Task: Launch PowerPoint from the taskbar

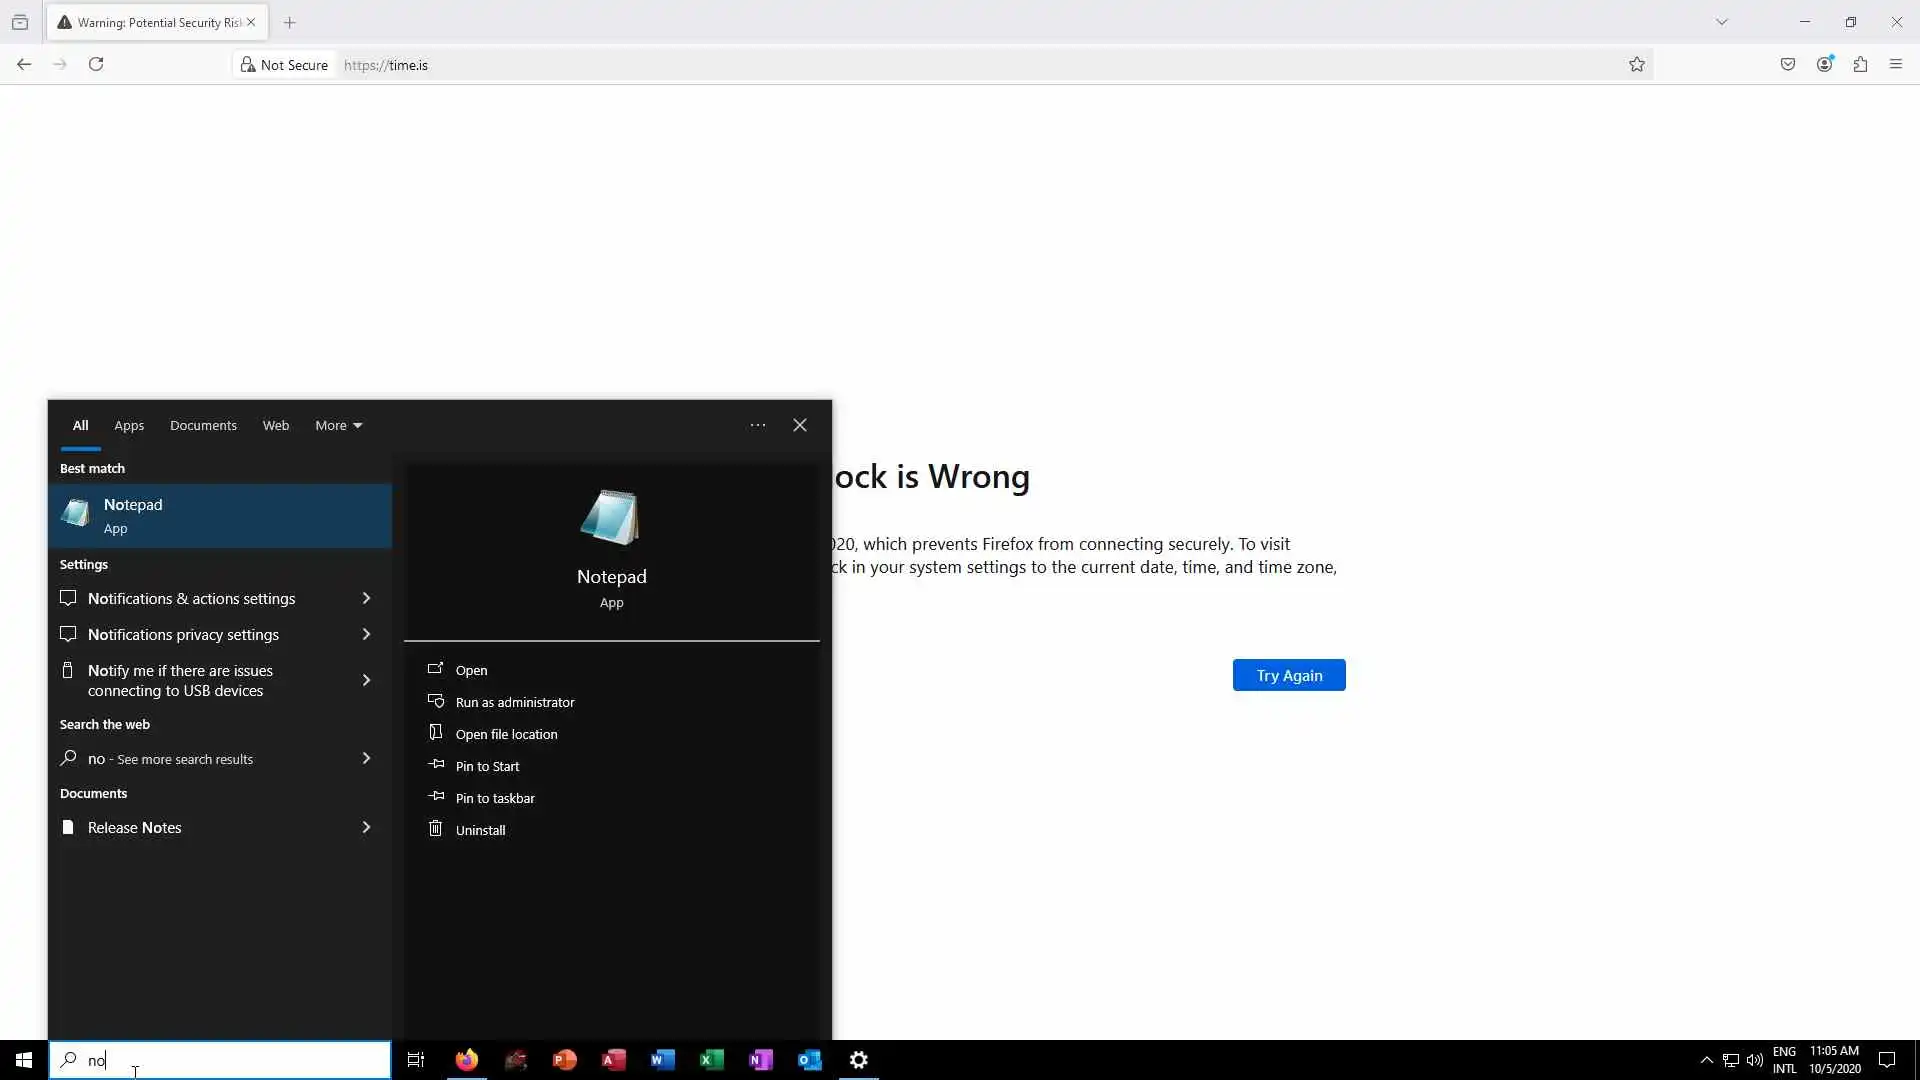Action: (564, 1060)
